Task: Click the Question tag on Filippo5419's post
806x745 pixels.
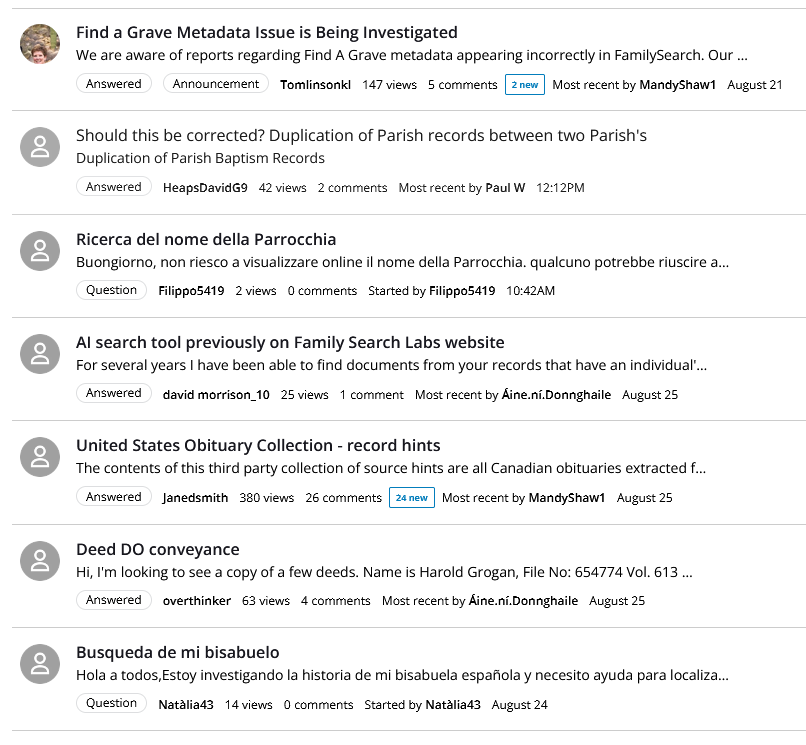Action: click(112, 290)
